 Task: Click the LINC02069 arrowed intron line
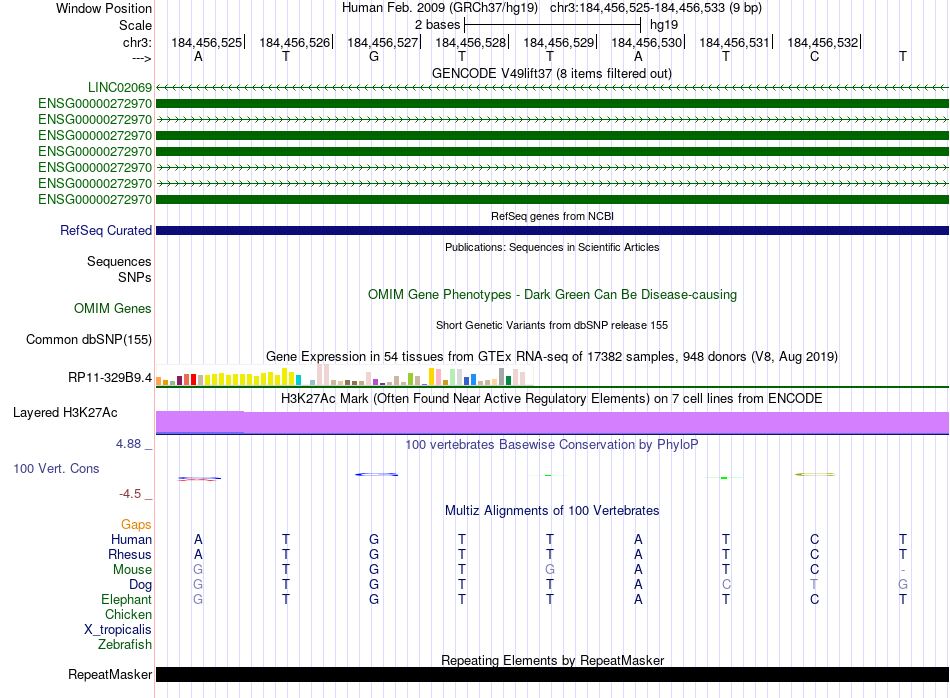pyautogui.click(x=552, y=87)
